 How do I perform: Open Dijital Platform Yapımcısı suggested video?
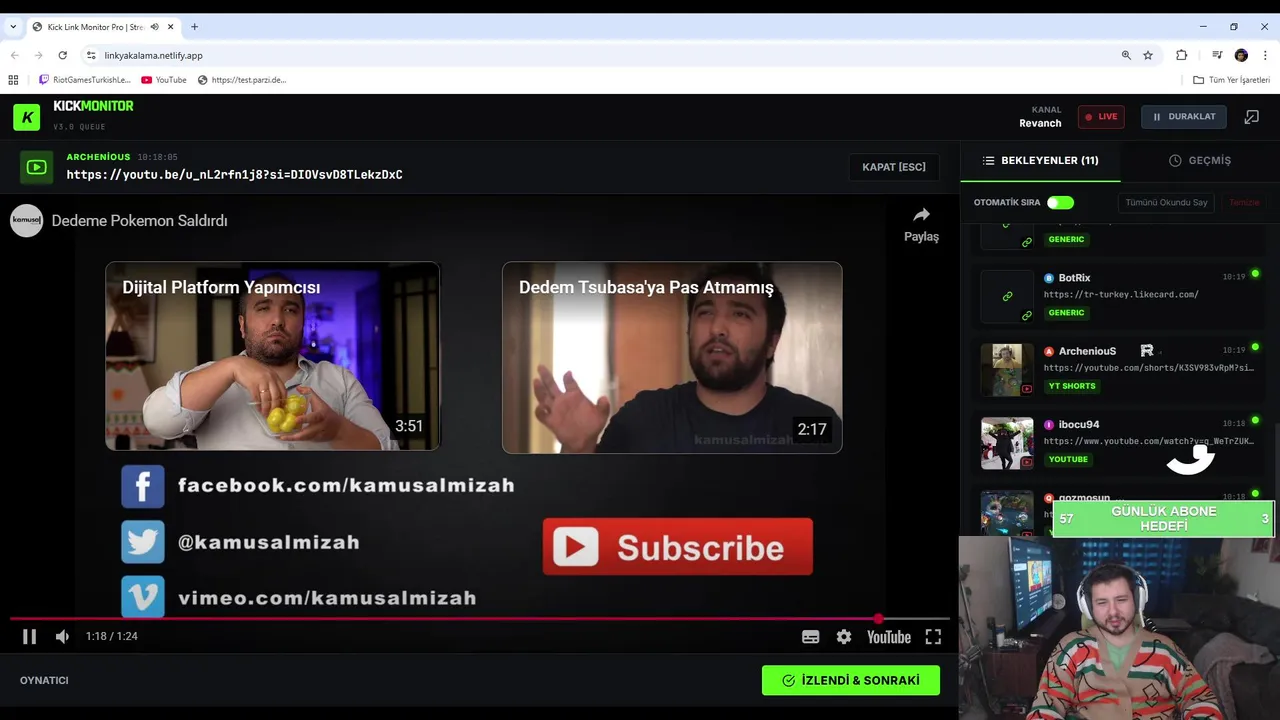click(x=273, y=356)
